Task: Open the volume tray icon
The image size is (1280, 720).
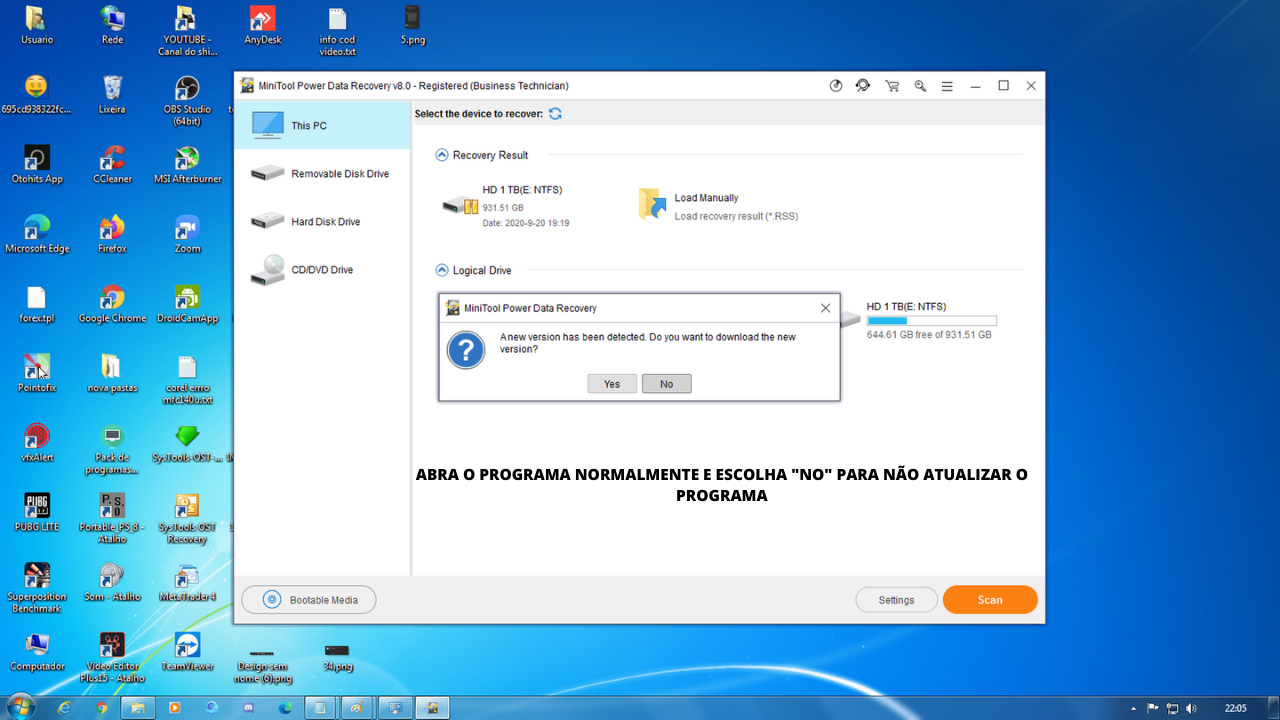Action: pos(1191,708)
